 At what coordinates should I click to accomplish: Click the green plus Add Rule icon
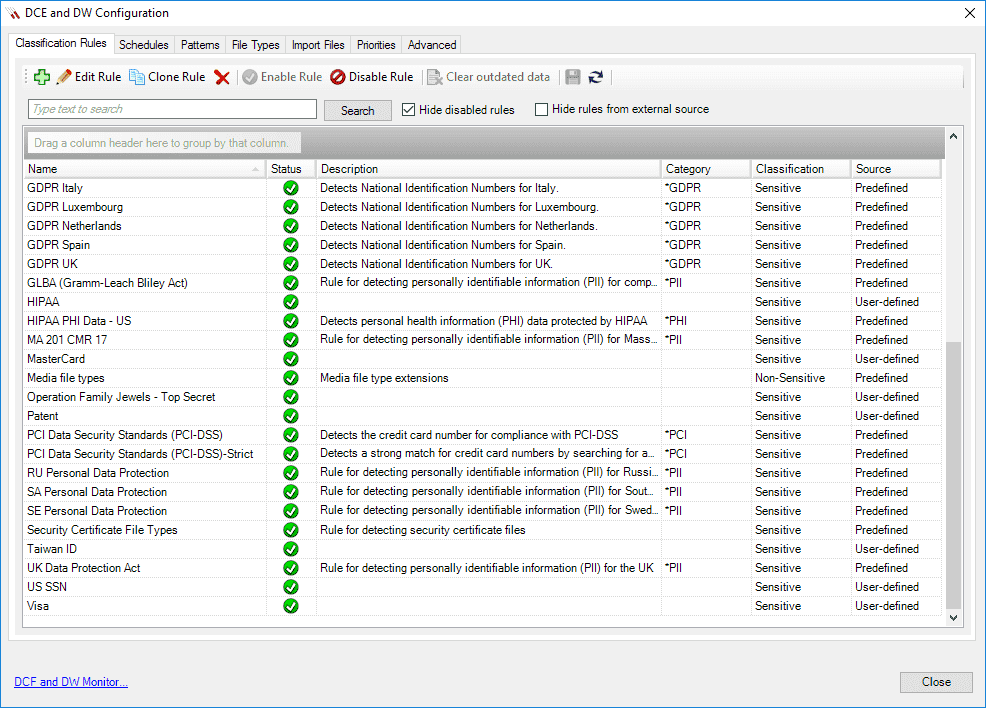point(42,77)
